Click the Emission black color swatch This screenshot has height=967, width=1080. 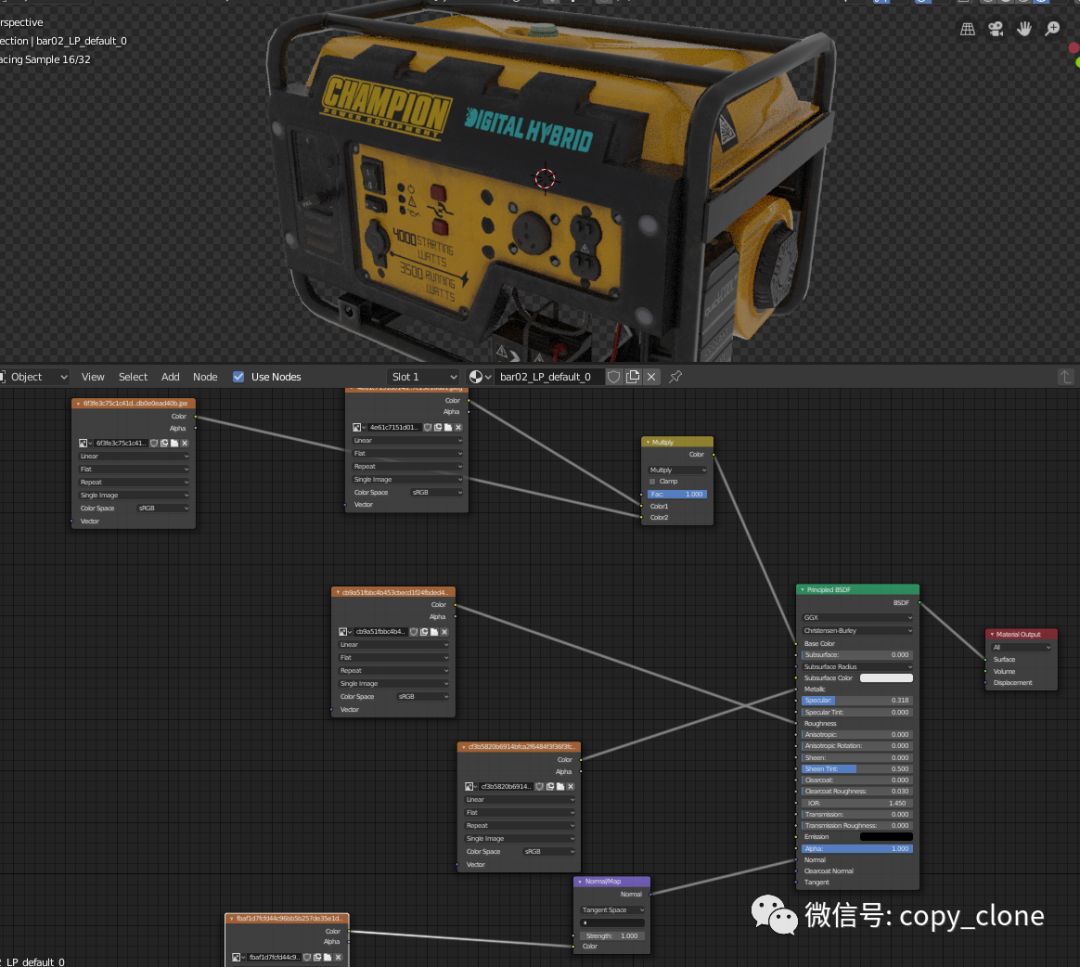pyautogui.click(x=886, y=837)
